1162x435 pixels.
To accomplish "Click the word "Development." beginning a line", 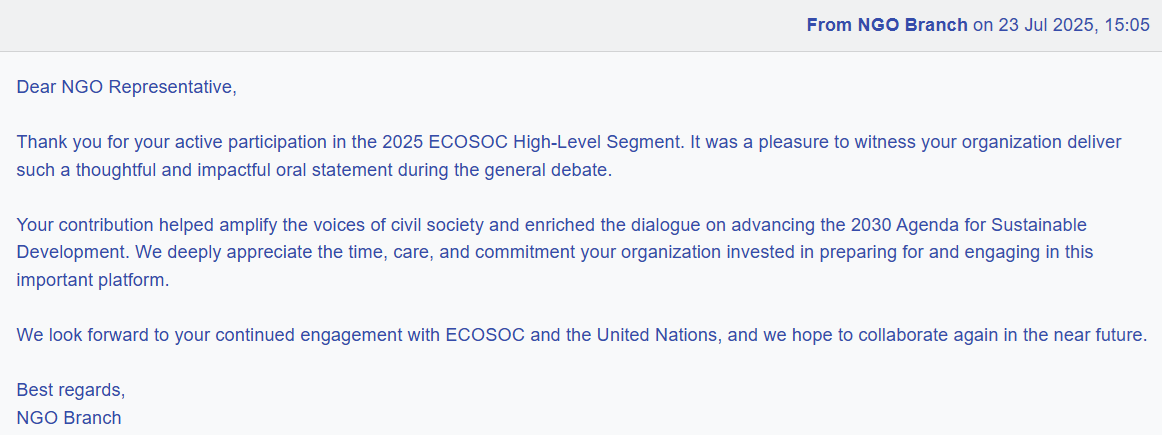I will (x=73, y=253).
